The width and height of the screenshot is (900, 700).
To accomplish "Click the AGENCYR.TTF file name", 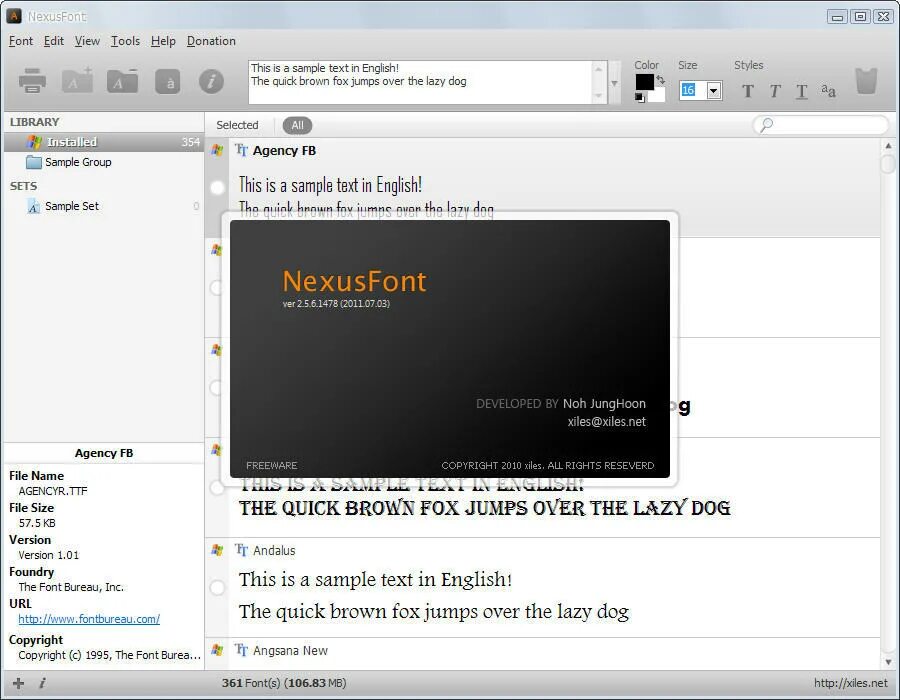I will [53, 491].
